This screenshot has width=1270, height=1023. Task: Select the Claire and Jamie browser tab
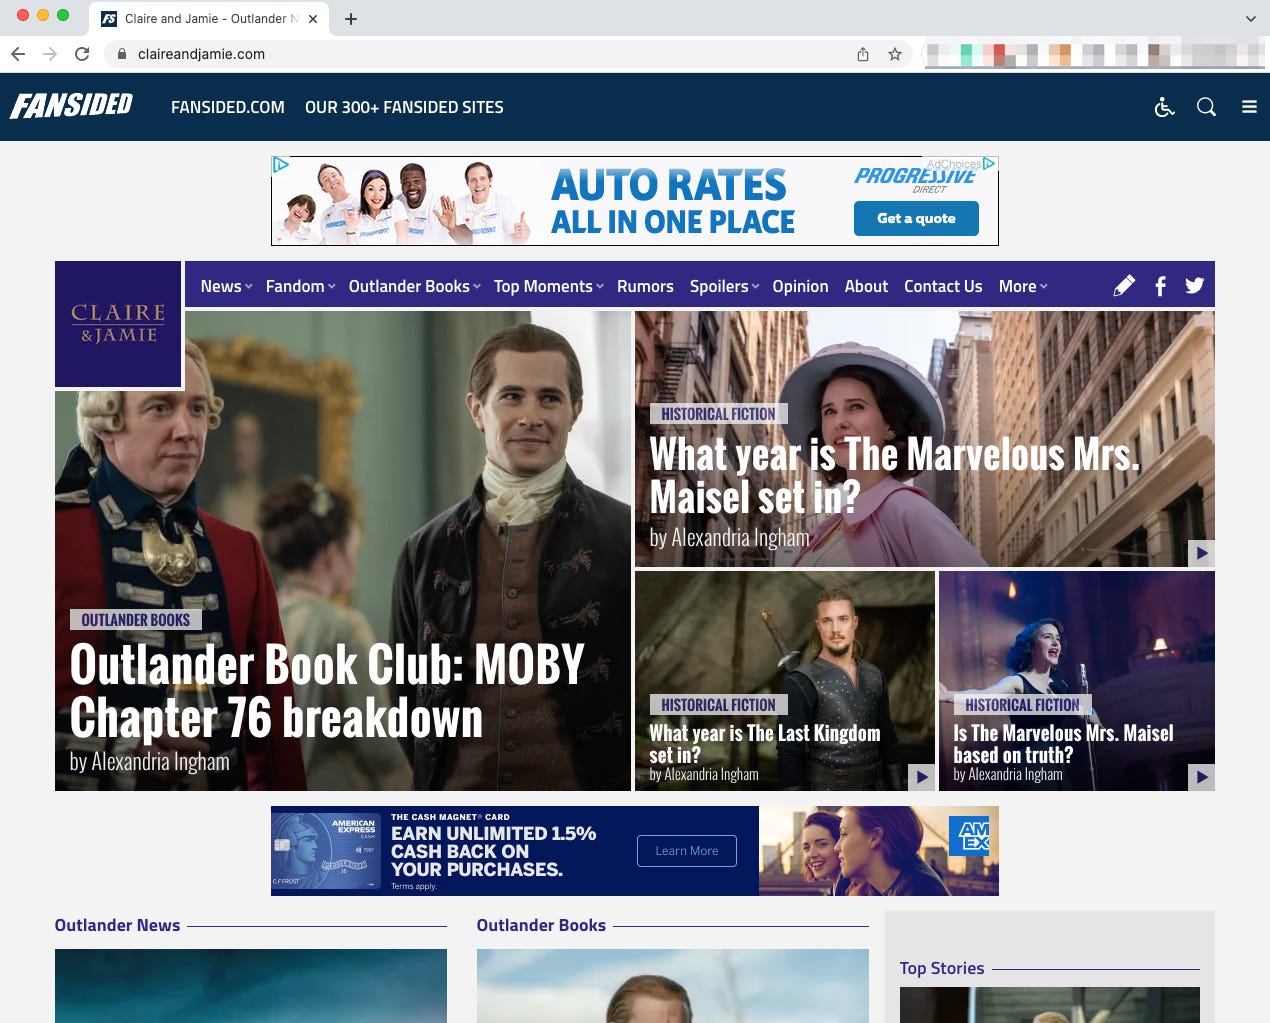click(x=207, y=19)
